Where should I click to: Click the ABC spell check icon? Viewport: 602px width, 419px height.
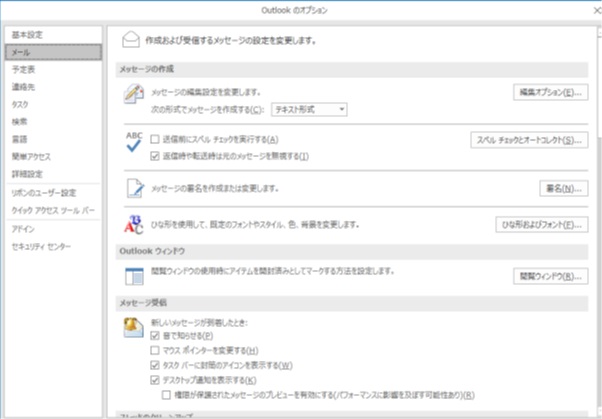point(133,145)
